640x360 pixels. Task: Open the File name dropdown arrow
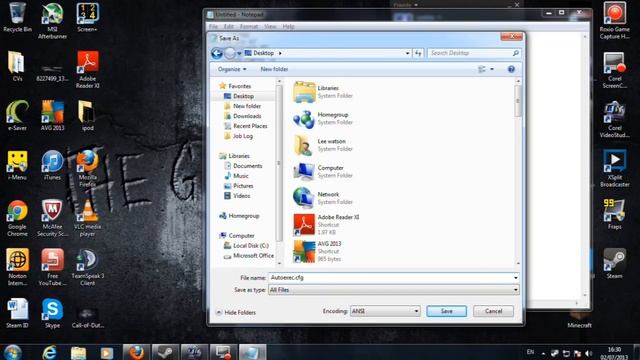tap(516, 278)
